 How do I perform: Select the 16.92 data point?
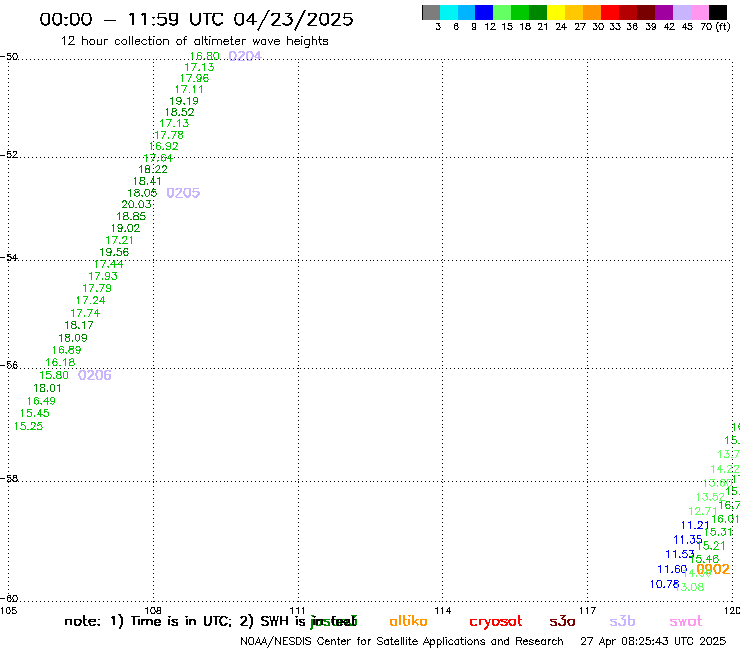click(x=163, y=146)
